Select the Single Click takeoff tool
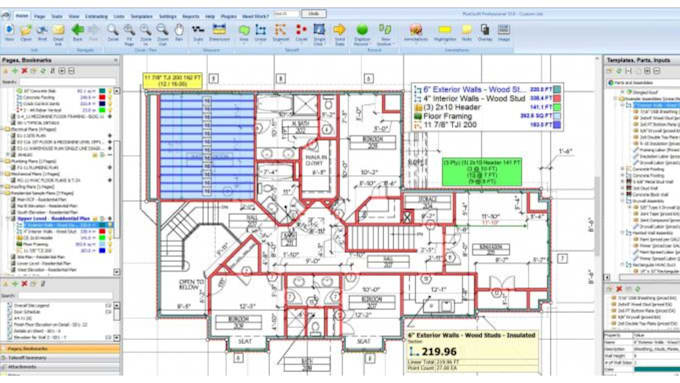 point(319,29)
